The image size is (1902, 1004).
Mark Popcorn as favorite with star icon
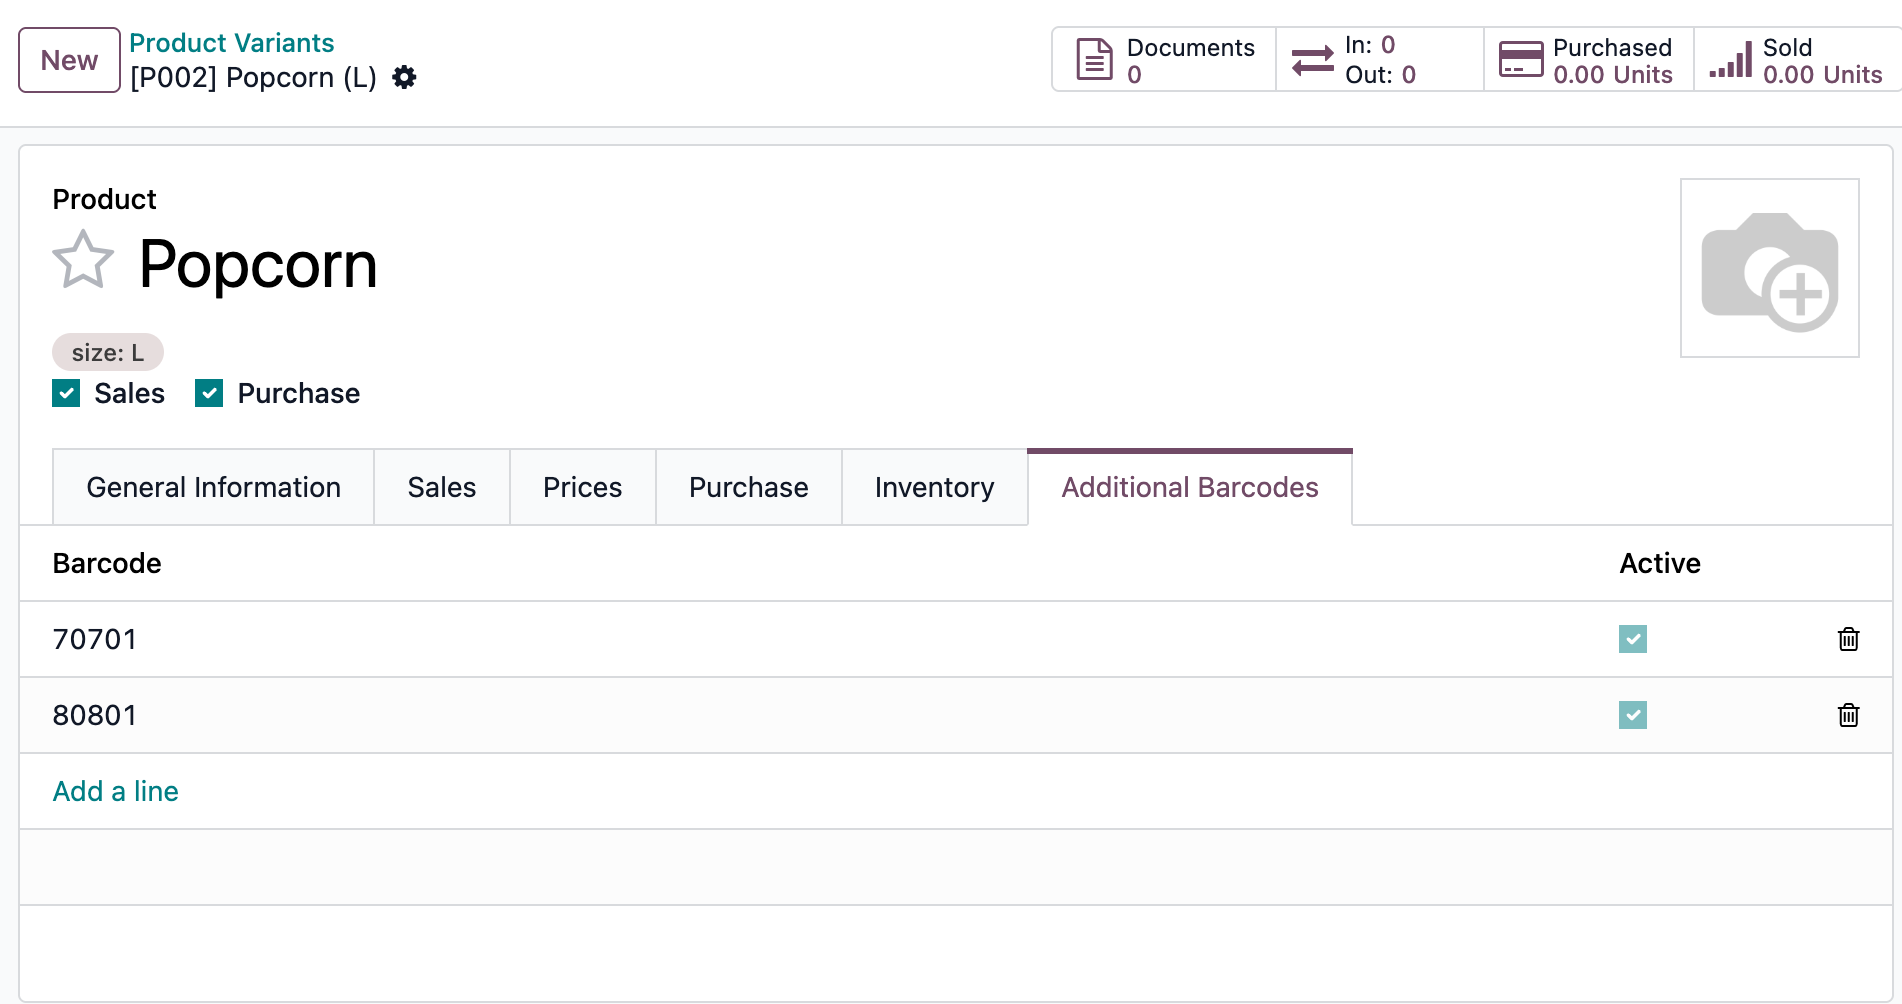(83, 260)
